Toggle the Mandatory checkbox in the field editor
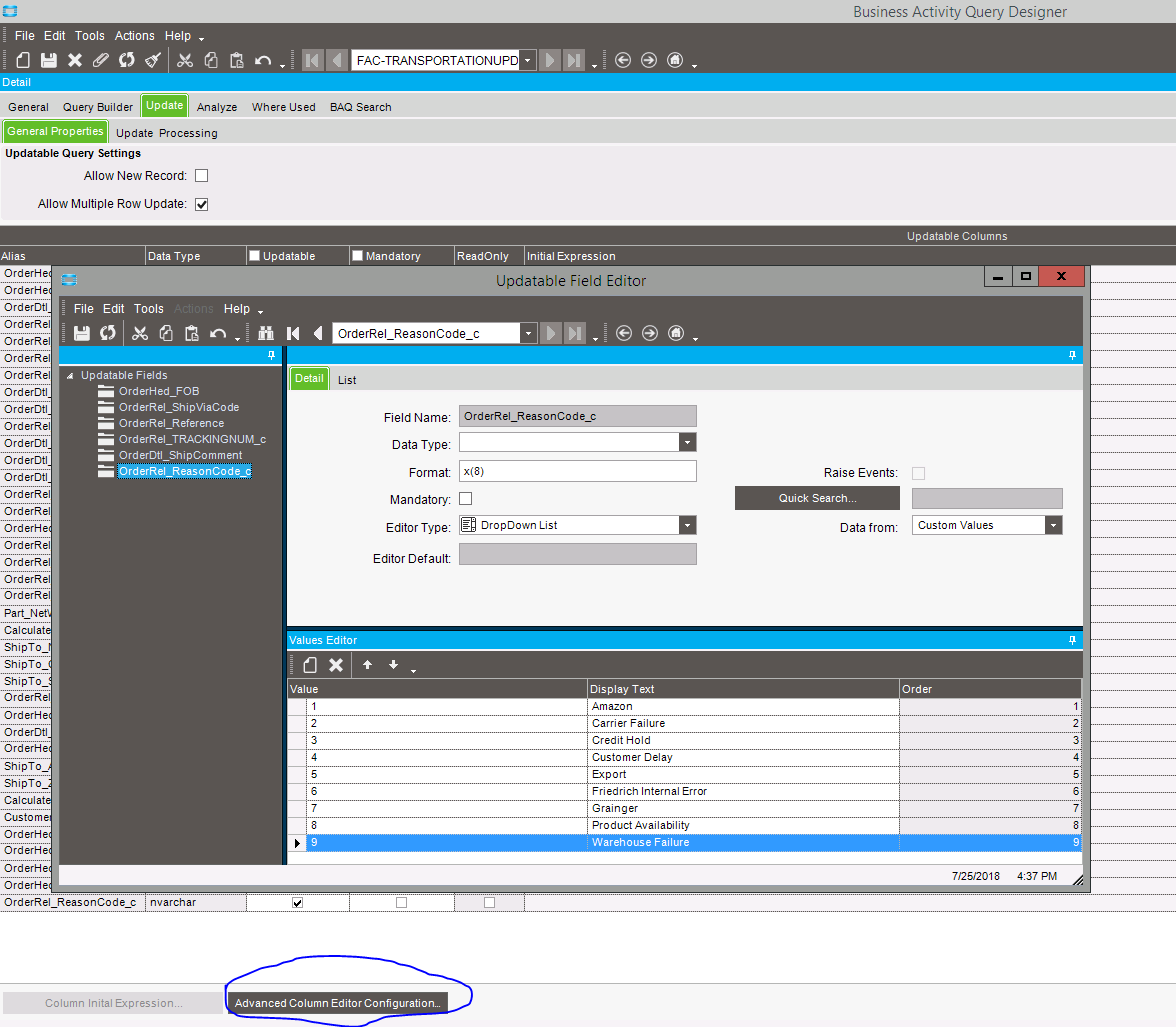The height and width of the screenshot is (1027, 1176). 466,499
